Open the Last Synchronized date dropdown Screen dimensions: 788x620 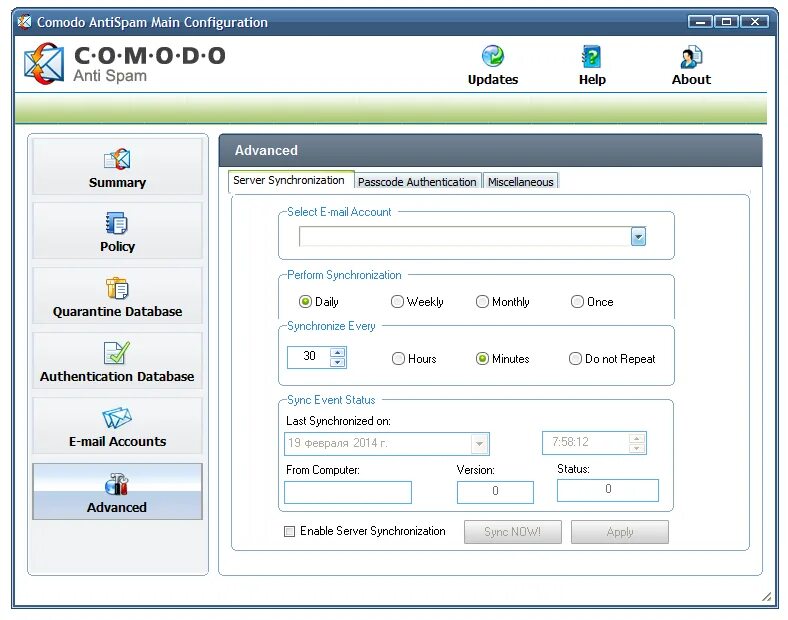(x=479, y=444)
